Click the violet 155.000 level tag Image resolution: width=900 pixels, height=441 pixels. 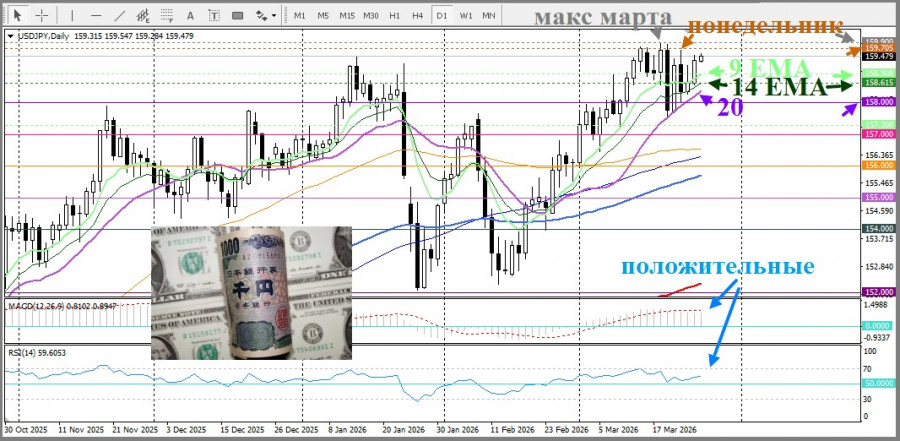point(878,197)
